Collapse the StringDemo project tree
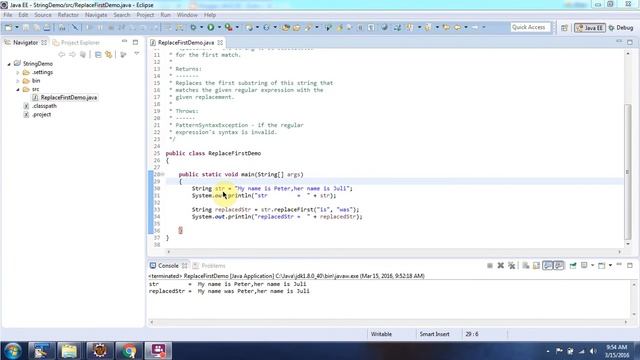 (x=9, y=64)
